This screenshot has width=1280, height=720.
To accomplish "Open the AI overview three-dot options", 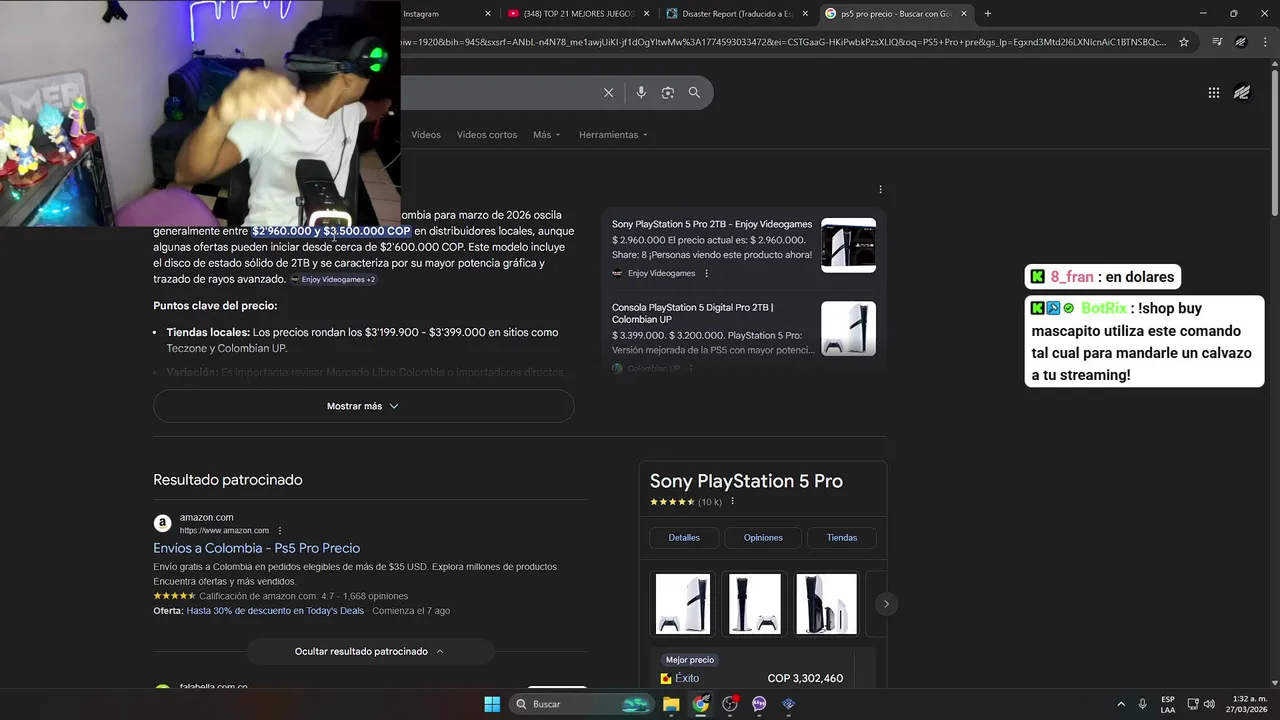I will click(880, 189).
